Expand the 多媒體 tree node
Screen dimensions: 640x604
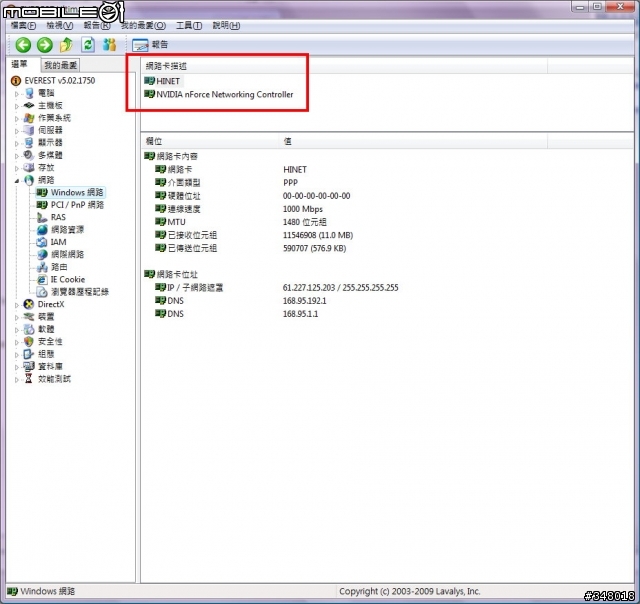click(17, 155)
